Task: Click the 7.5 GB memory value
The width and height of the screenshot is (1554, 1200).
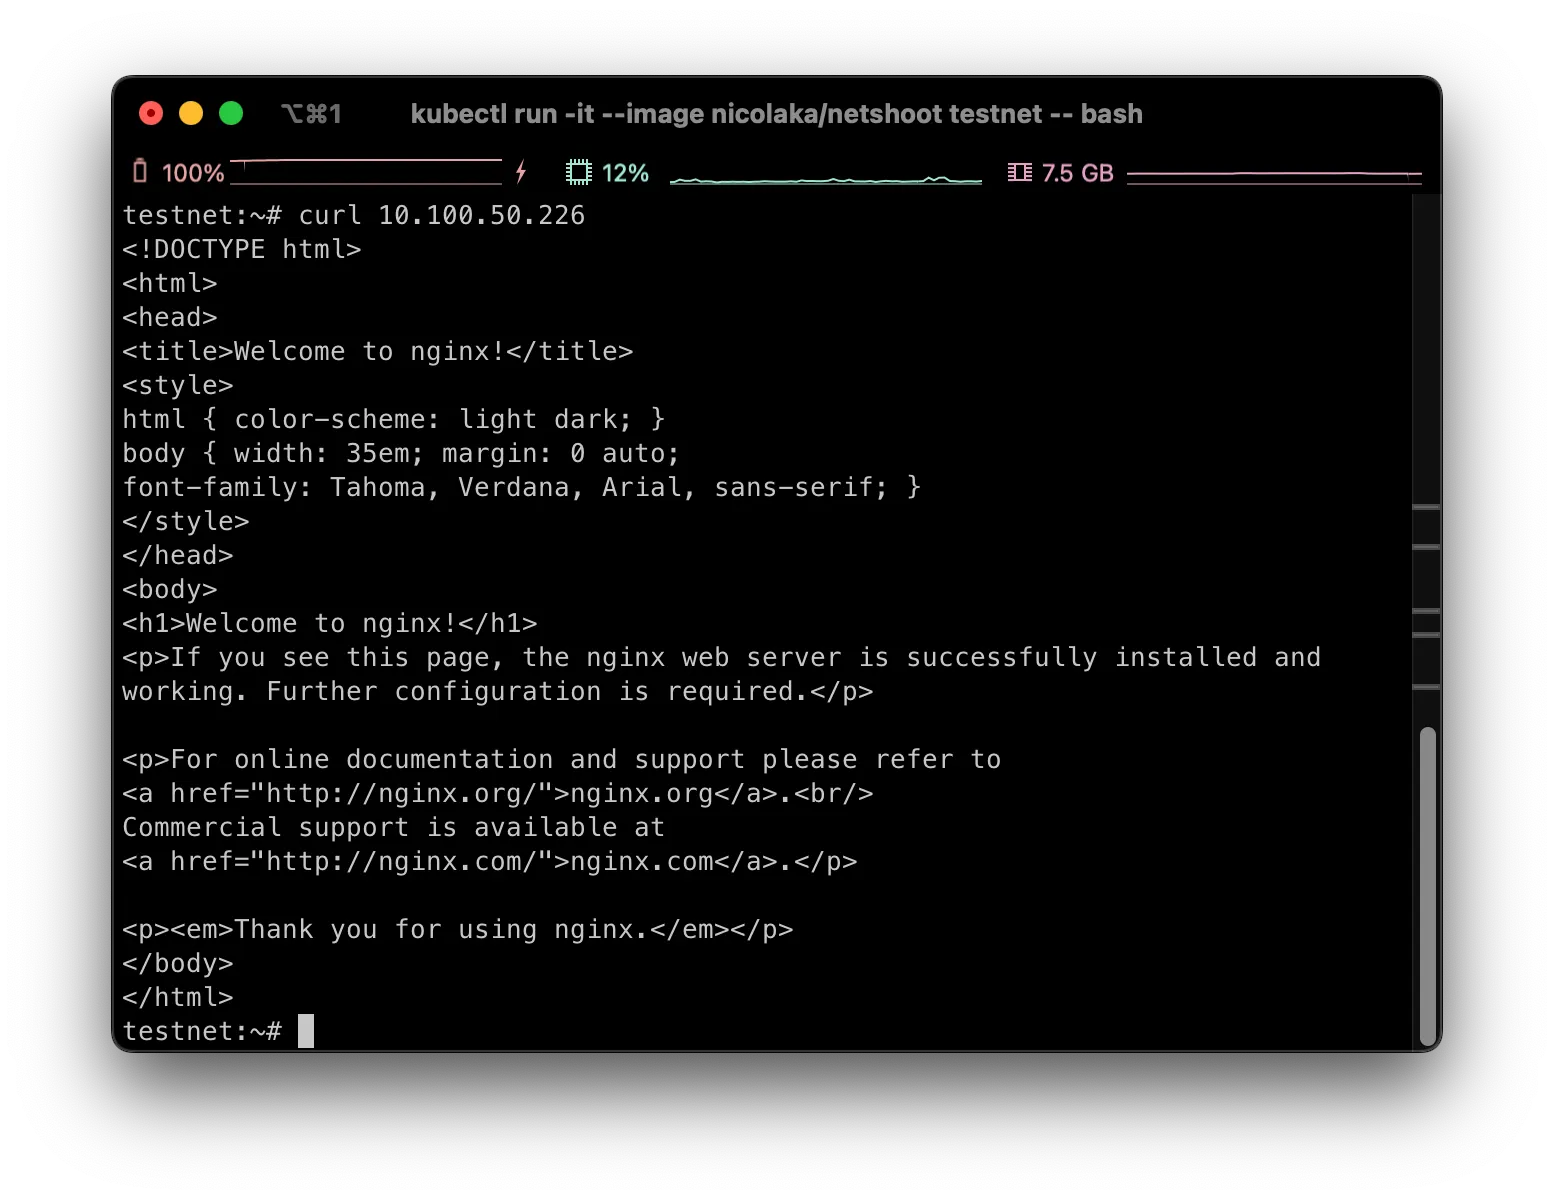Action: [x=1077, y=173]
